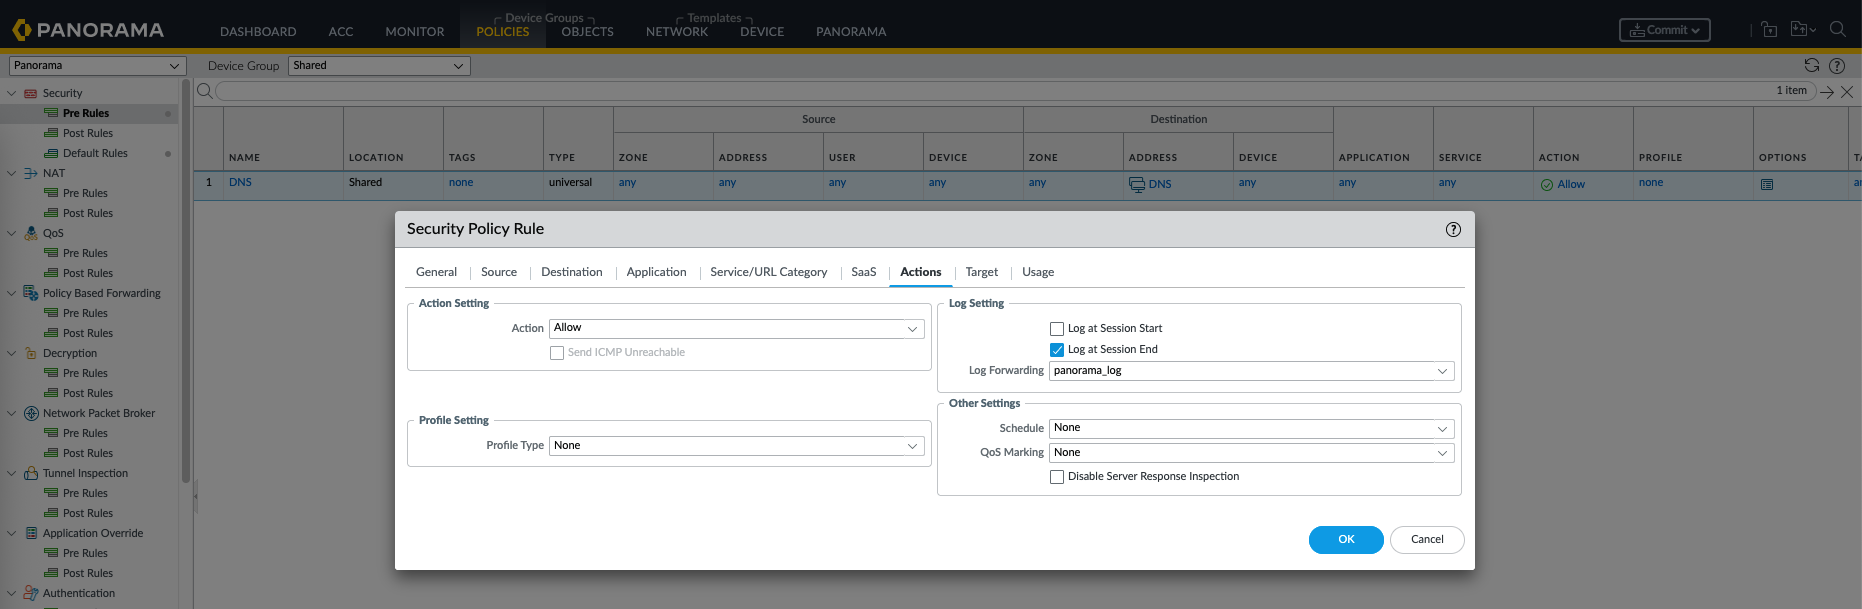Click the apply filter arrow next to search bar
1862x609 pixels.
1826,92
